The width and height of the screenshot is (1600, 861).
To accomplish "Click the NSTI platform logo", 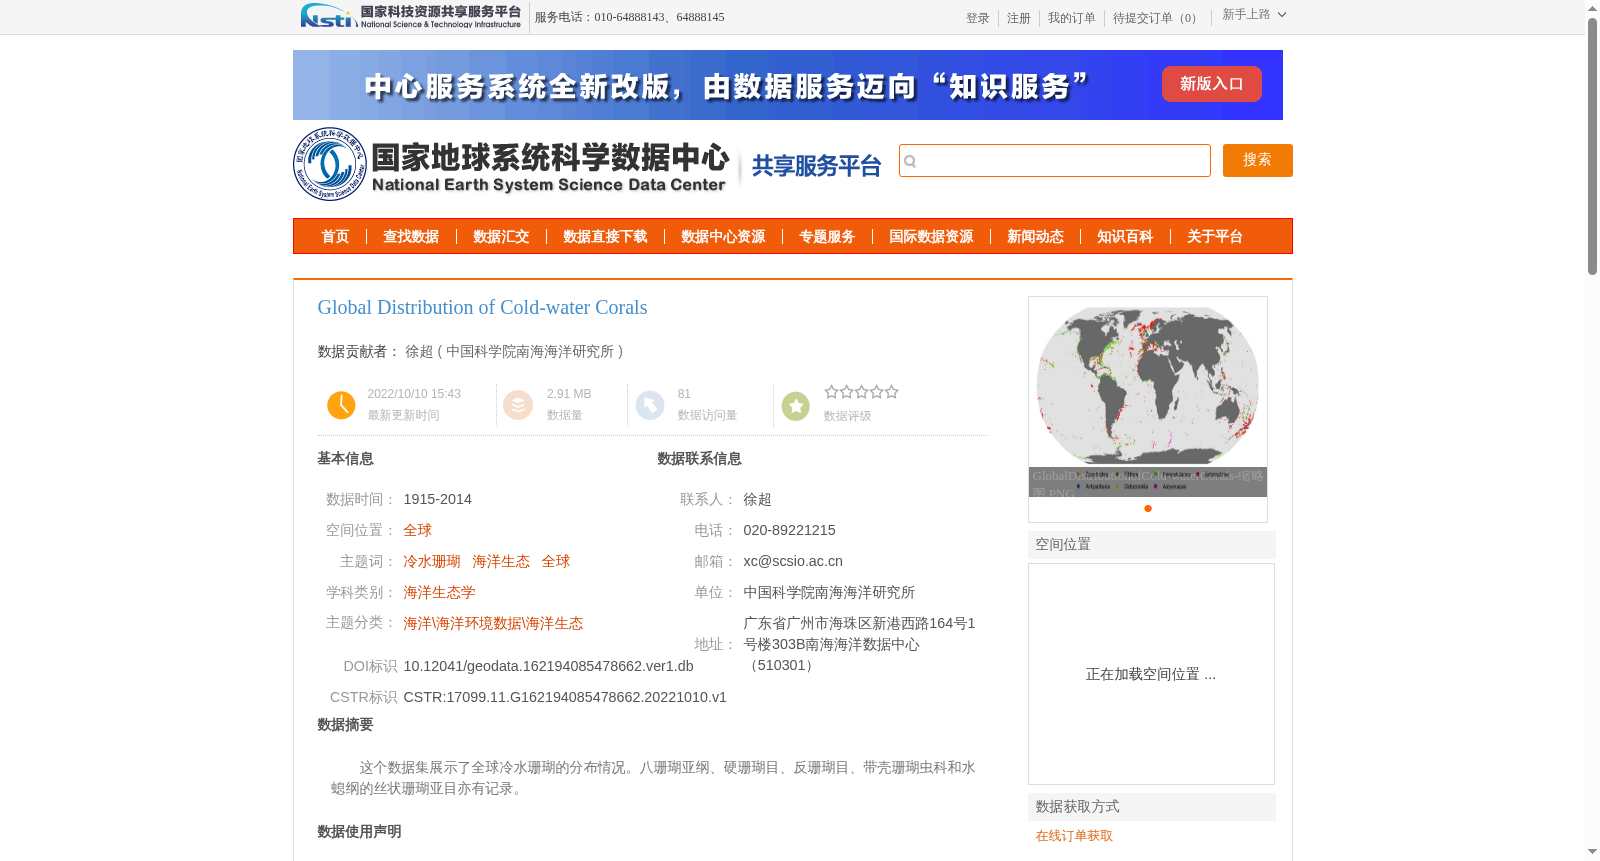I will click(411, 15).
